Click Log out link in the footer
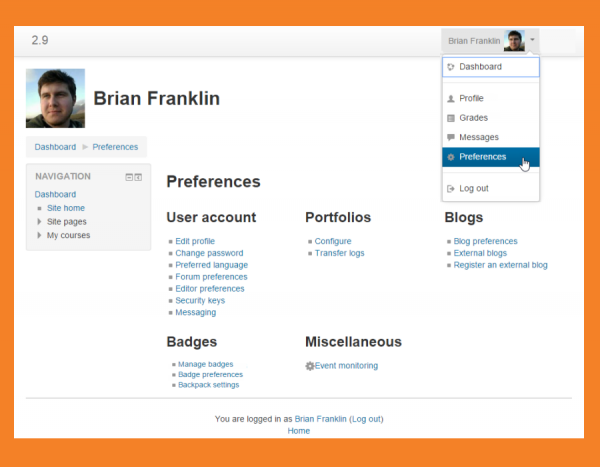The image size is (600, 467). point(367,419)
